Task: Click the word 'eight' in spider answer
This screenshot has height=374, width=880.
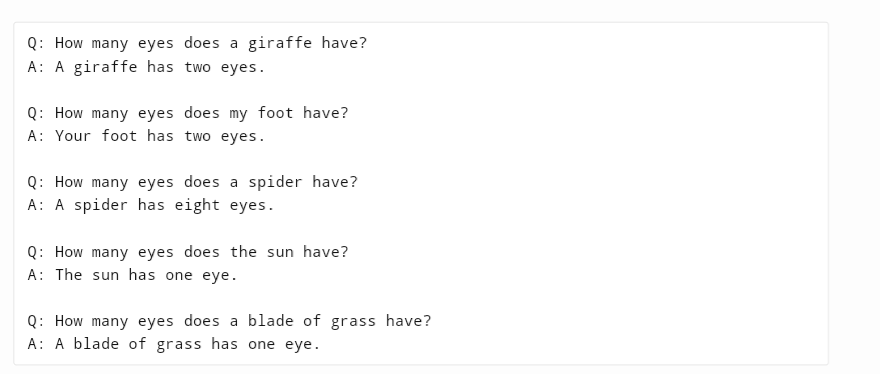Action: pyautogui.click(x=197, y=206)
